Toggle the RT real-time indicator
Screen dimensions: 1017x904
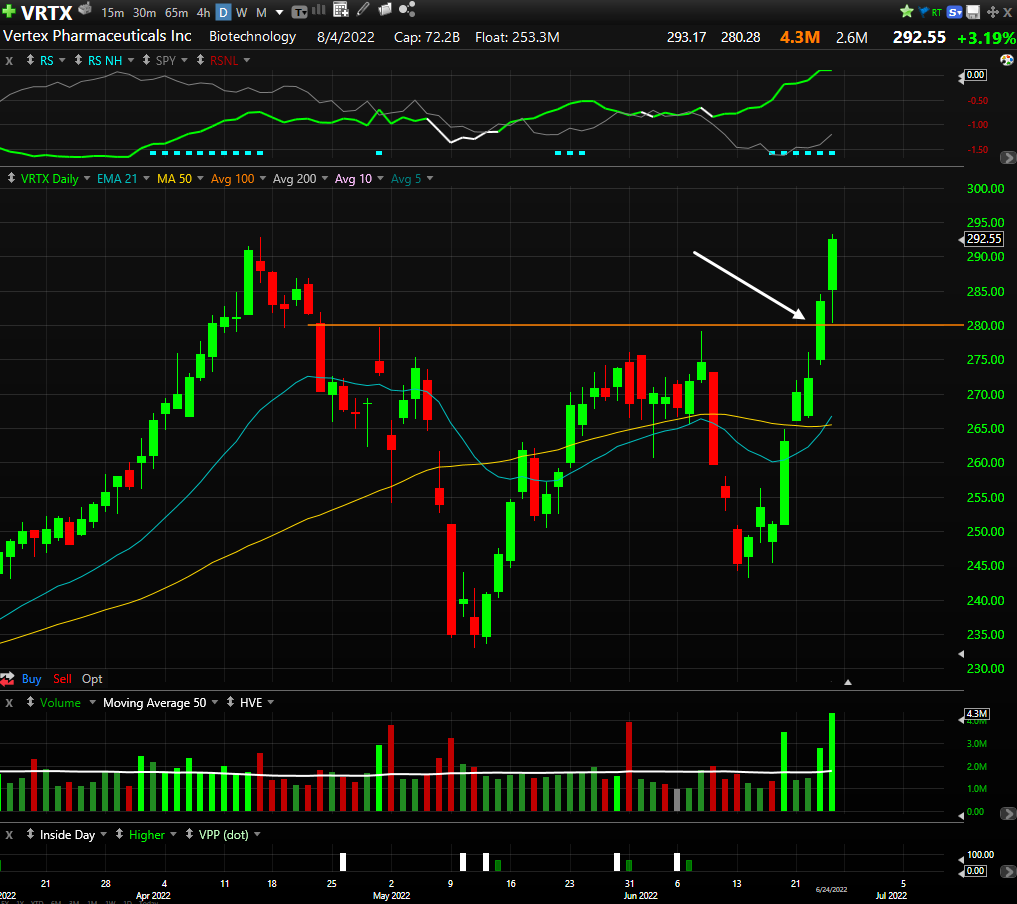pyautogui.click(x=937, y=12)
